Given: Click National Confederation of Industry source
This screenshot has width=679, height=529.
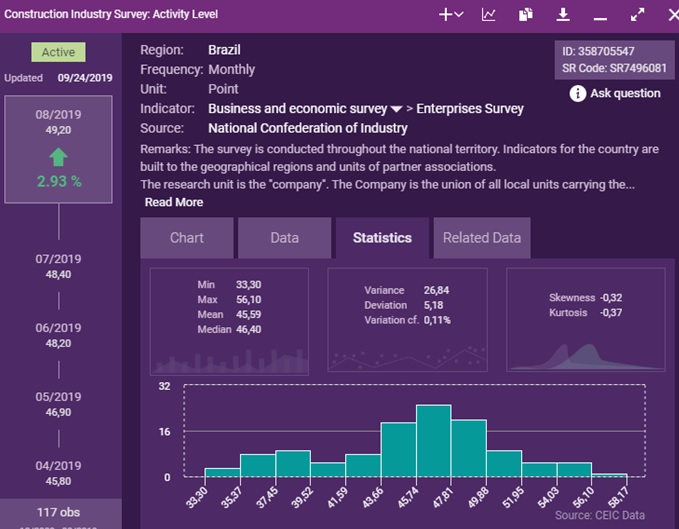Looking at the screenshot, I should (308, 128).
